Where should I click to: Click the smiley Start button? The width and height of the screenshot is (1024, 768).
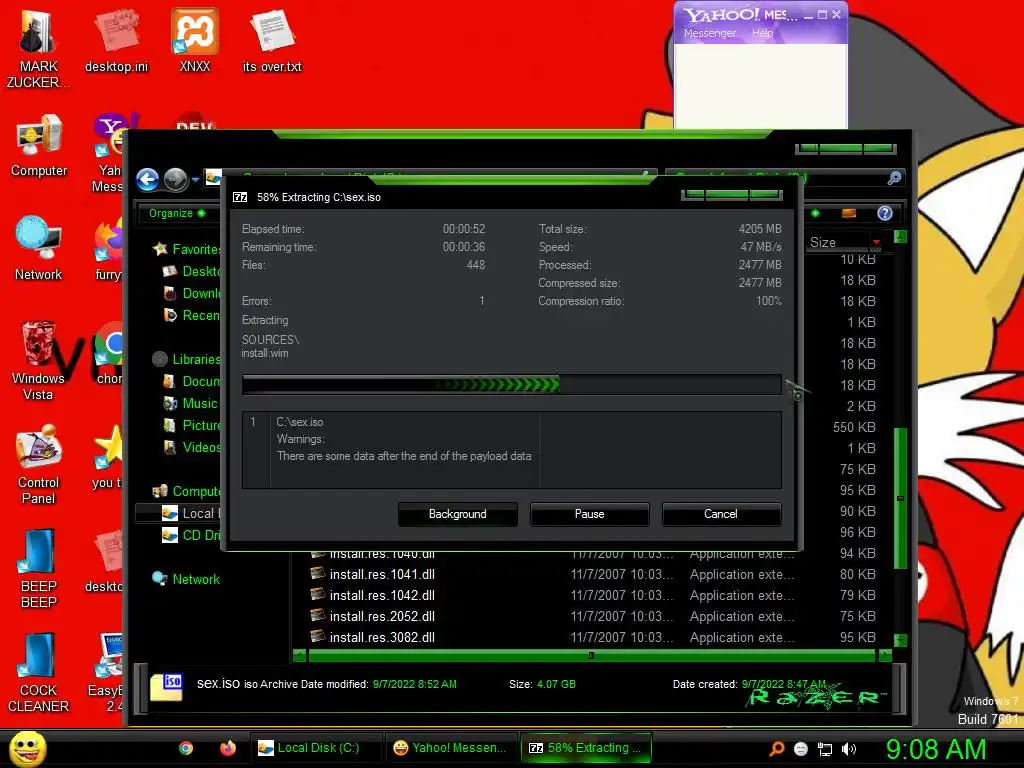(27, 748)
